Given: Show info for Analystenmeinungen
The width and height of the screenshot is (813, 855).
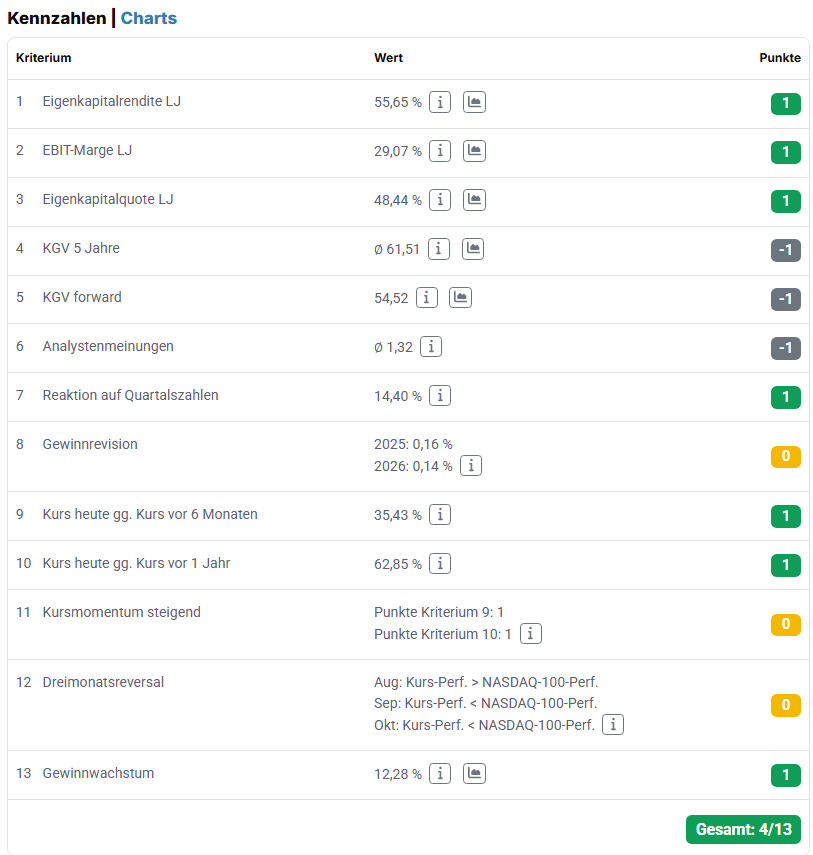Looking at the screenshot, I should tap(431, 347).
